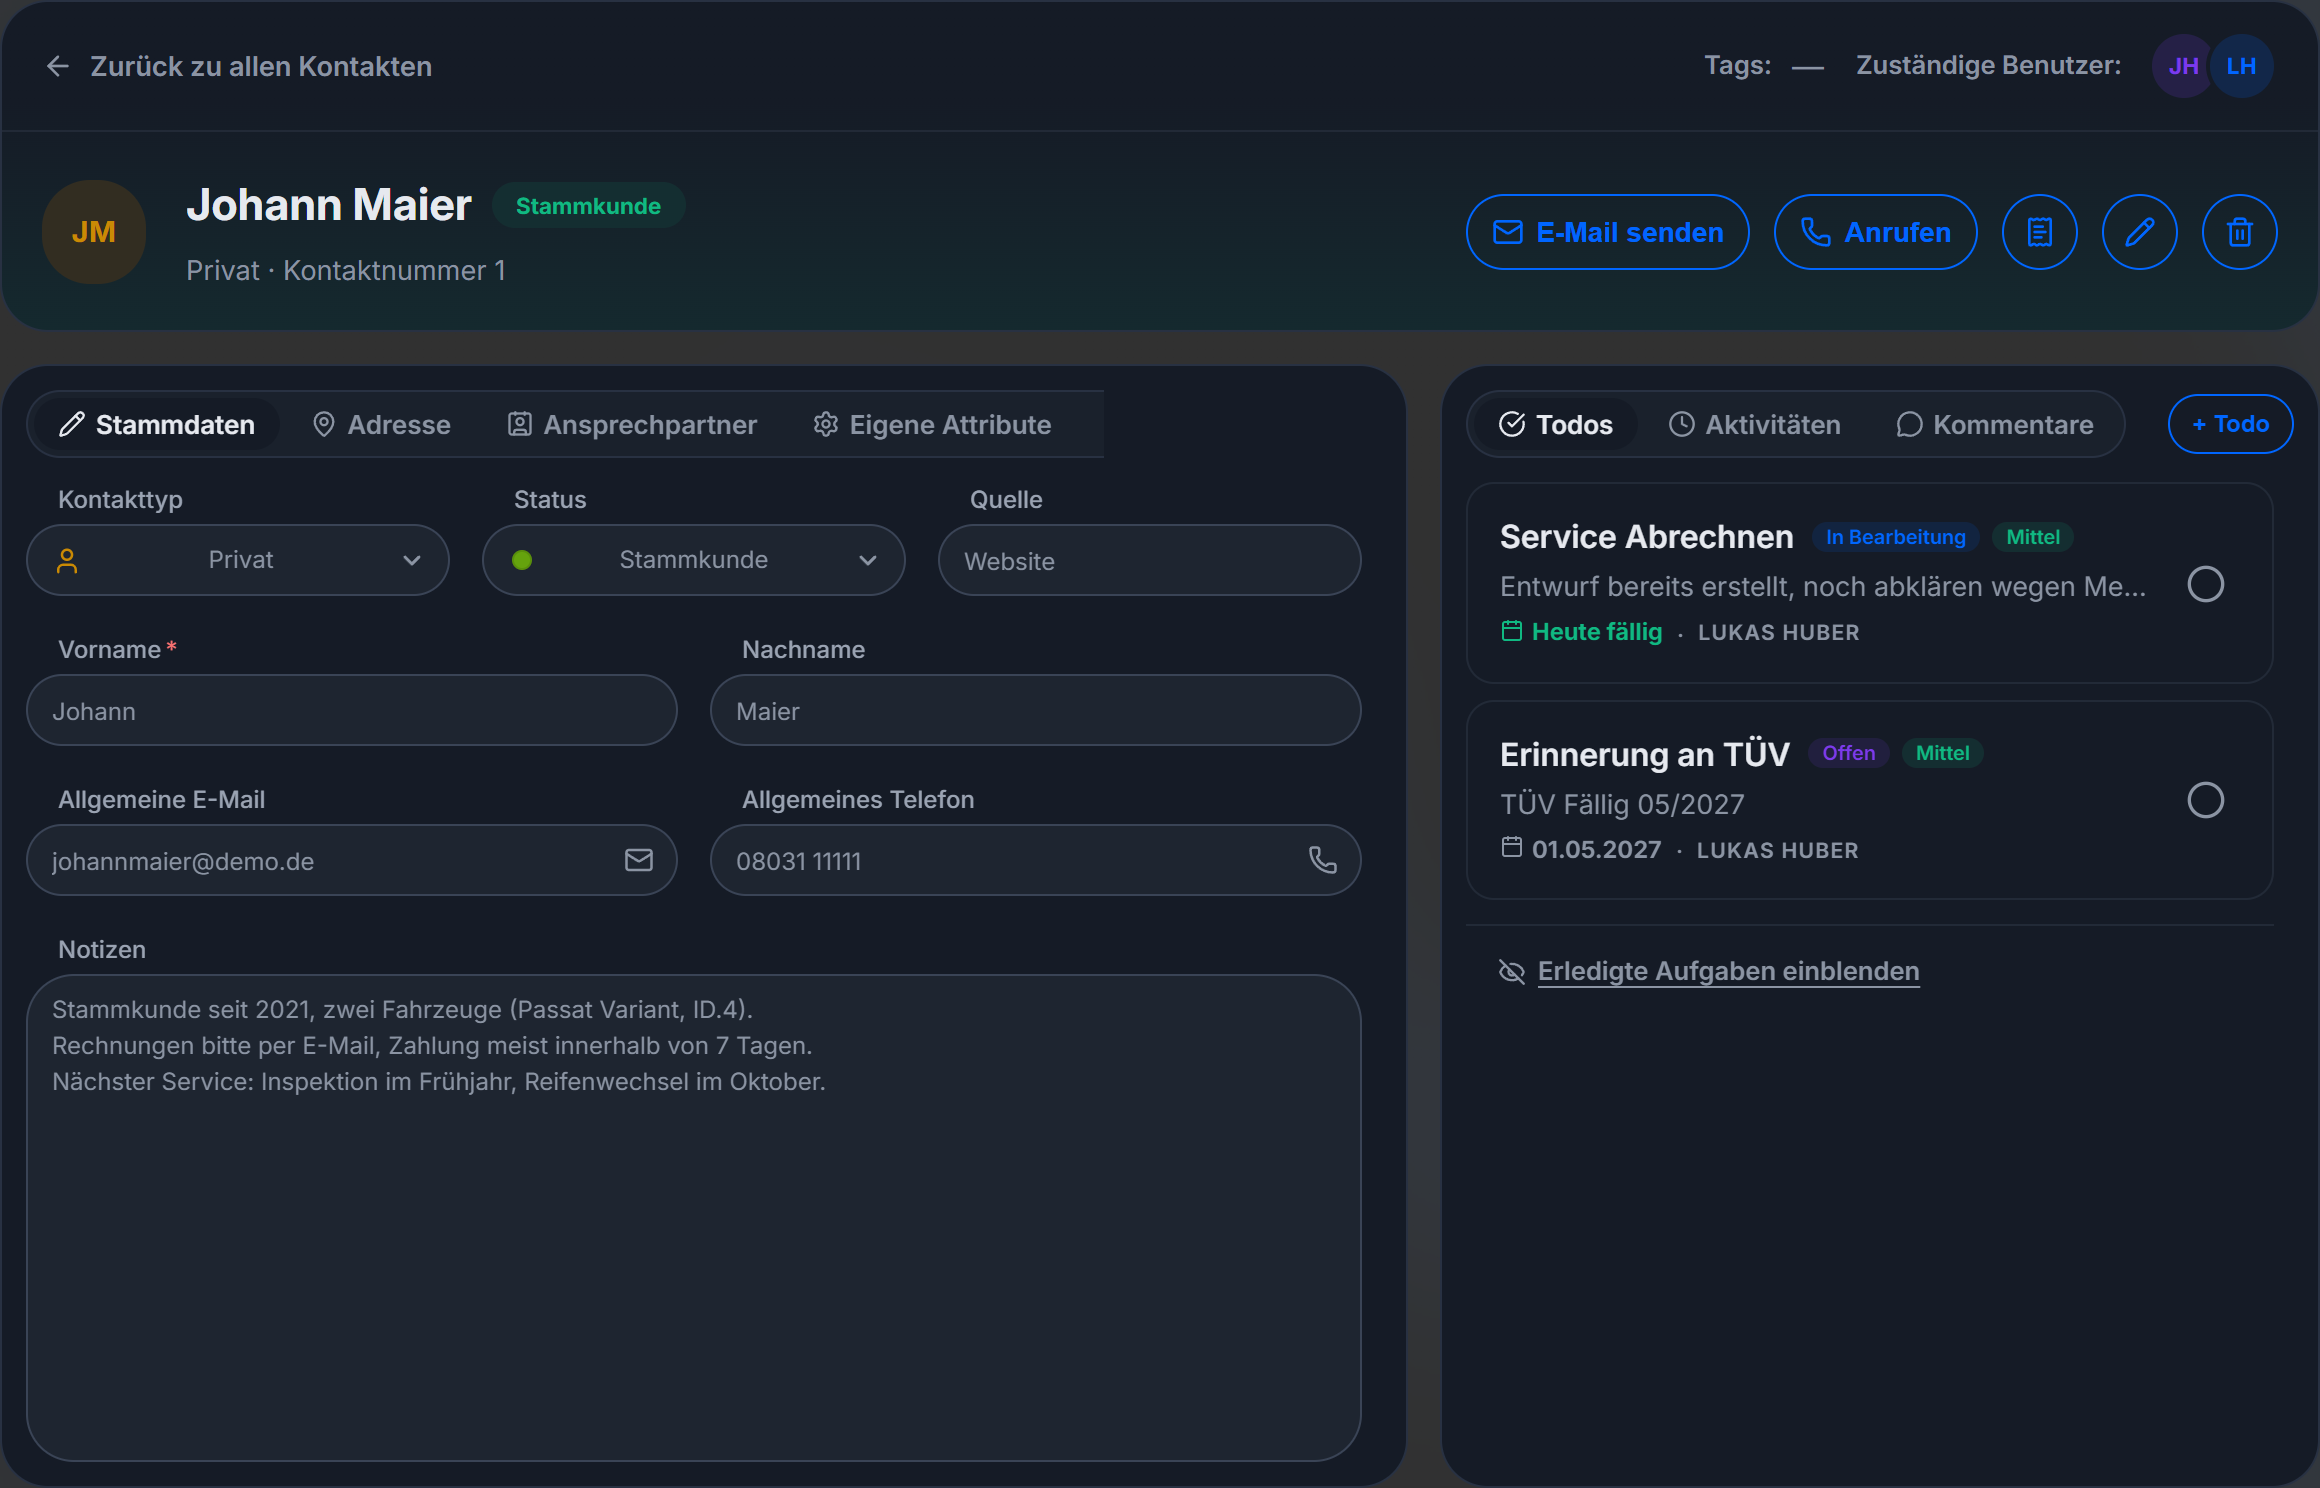
Task: Open the Kontakttyp dropdown
Action: click(x=238, y=560)
